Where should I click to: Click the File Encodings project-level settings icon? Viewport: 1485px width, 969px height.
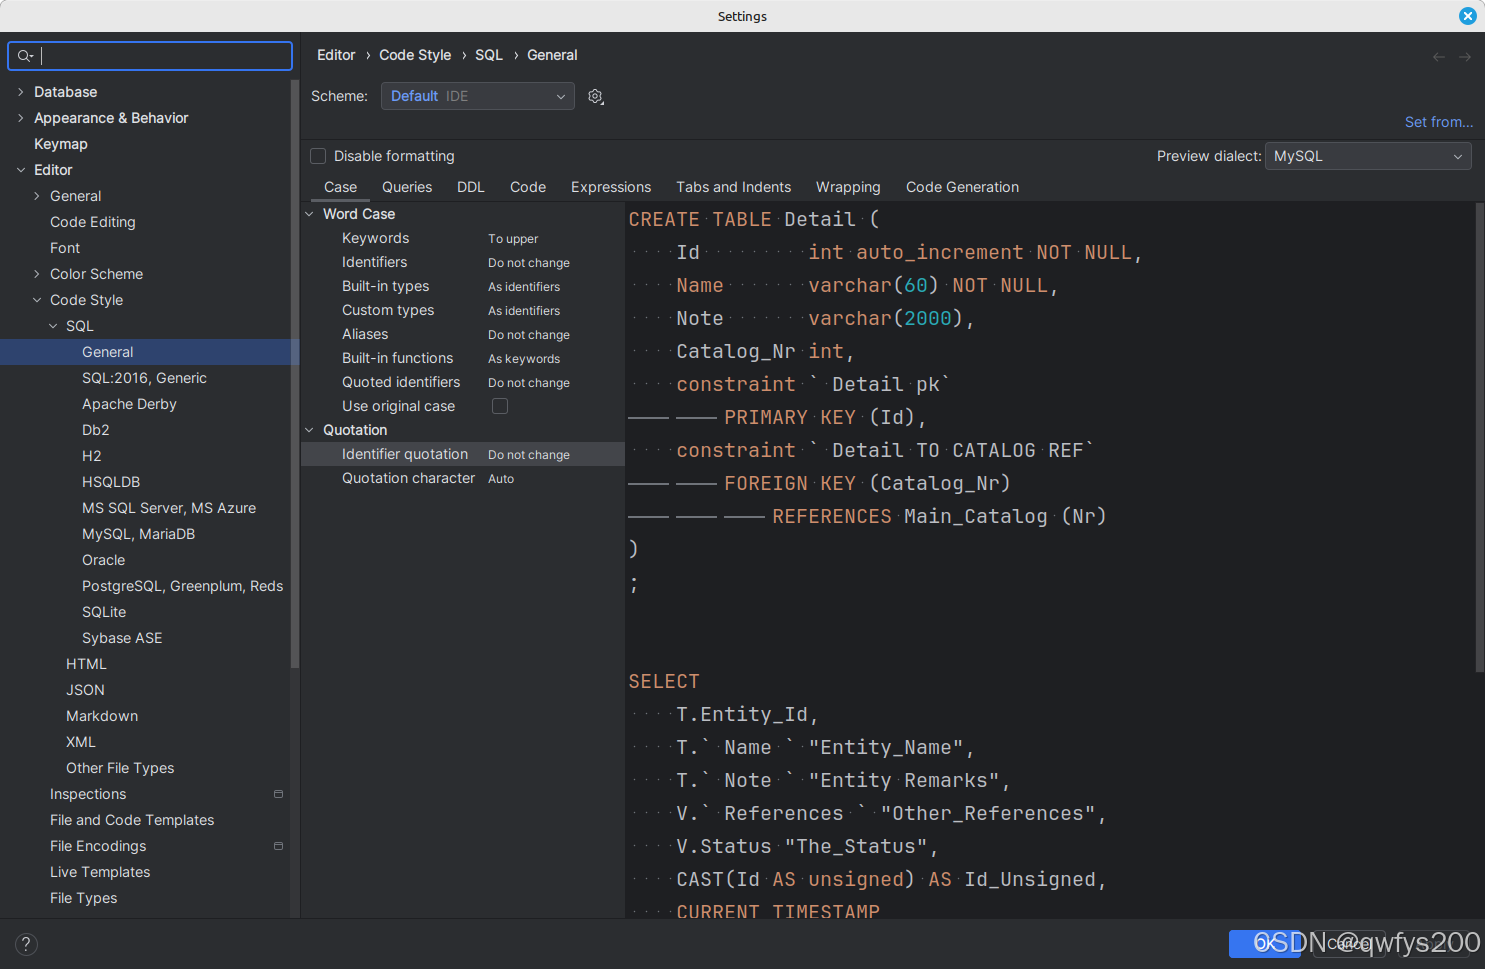tap(278, 846)
